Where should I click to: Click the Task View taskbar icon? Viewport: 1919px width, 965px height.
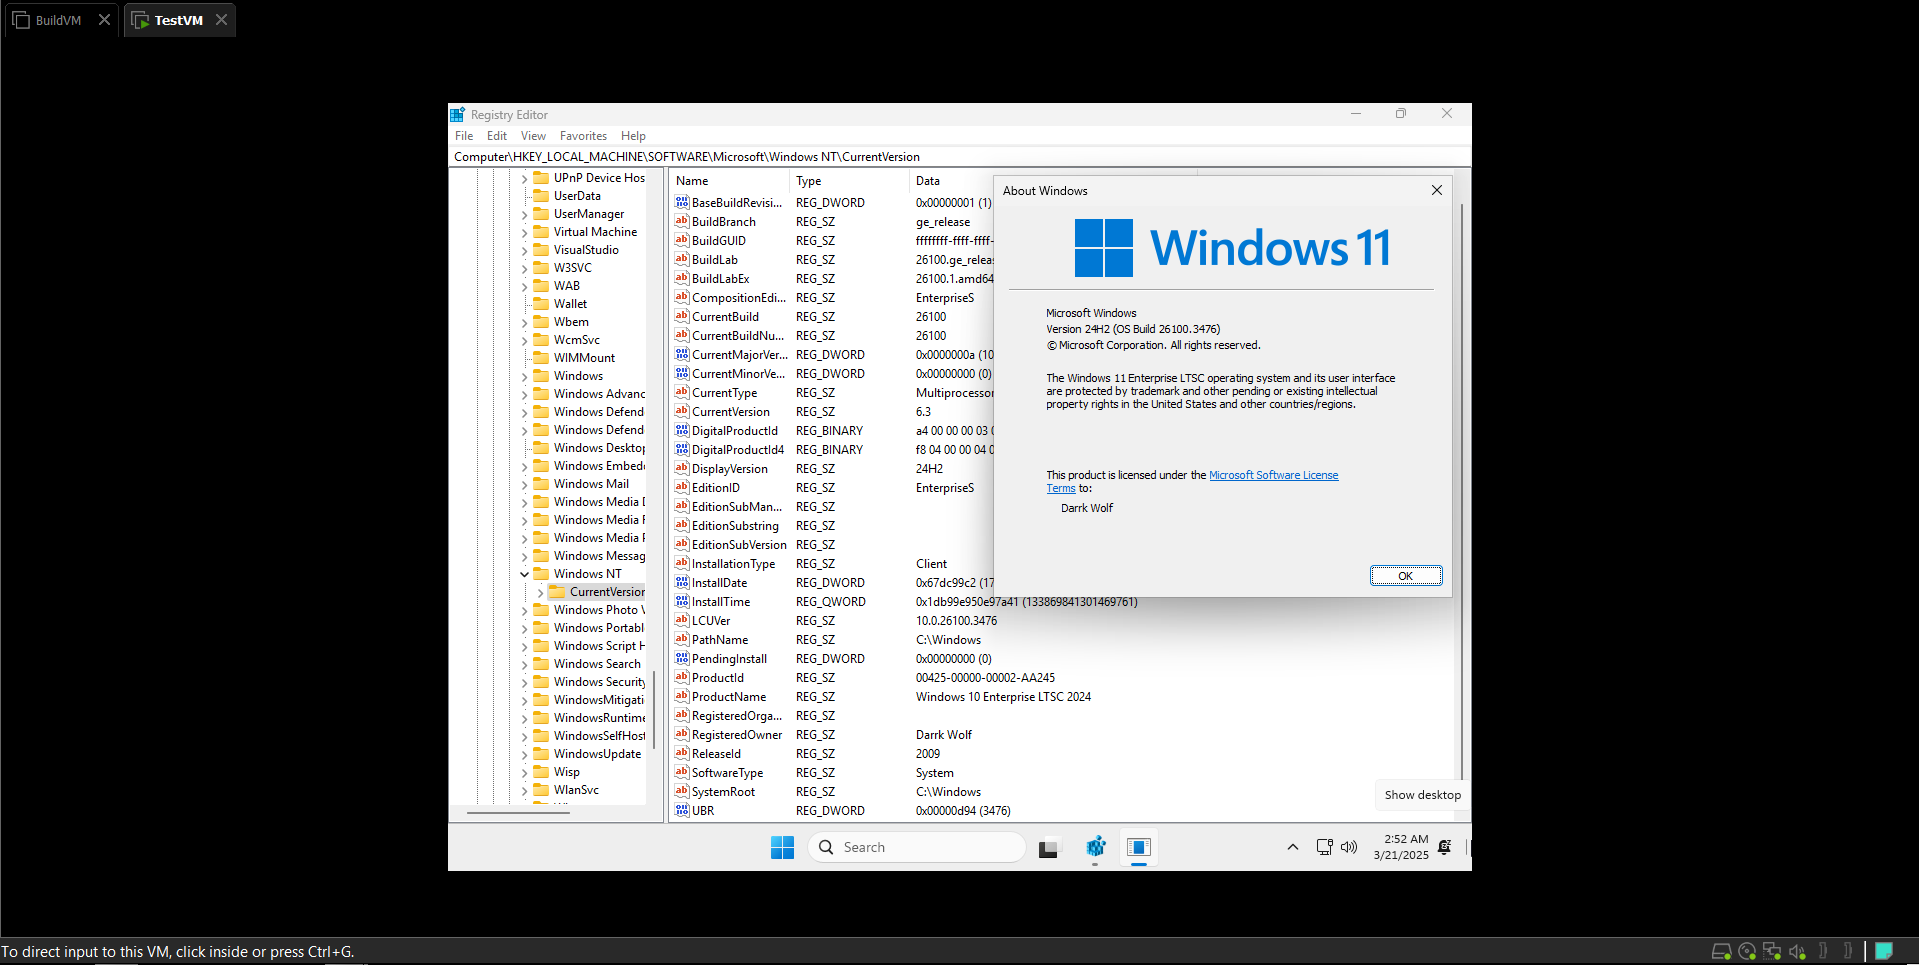[x=1048, y=848]
